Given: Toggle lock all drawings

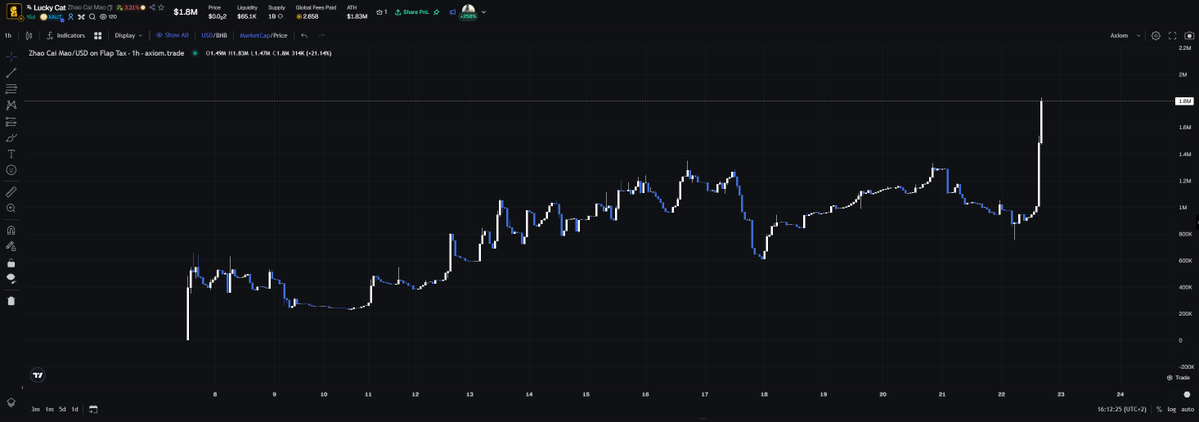Looking at the screenshot, I should 11,263.
